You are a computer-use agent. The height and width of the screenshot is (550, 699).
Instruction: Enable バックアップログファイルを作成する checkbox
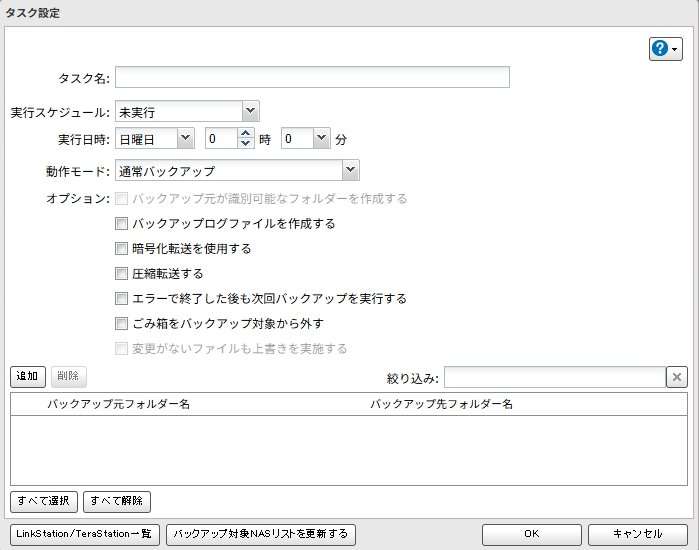coord(122,224)
